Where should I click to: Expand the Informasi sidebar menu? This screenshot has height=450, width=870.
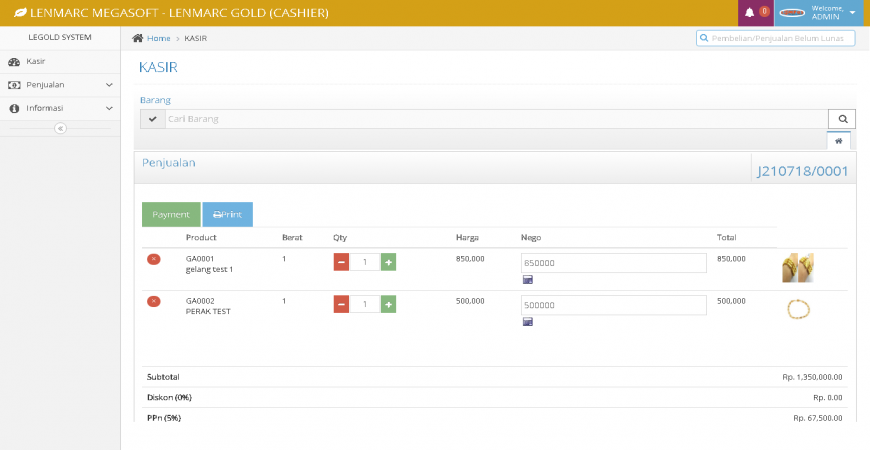coord(60,108)
